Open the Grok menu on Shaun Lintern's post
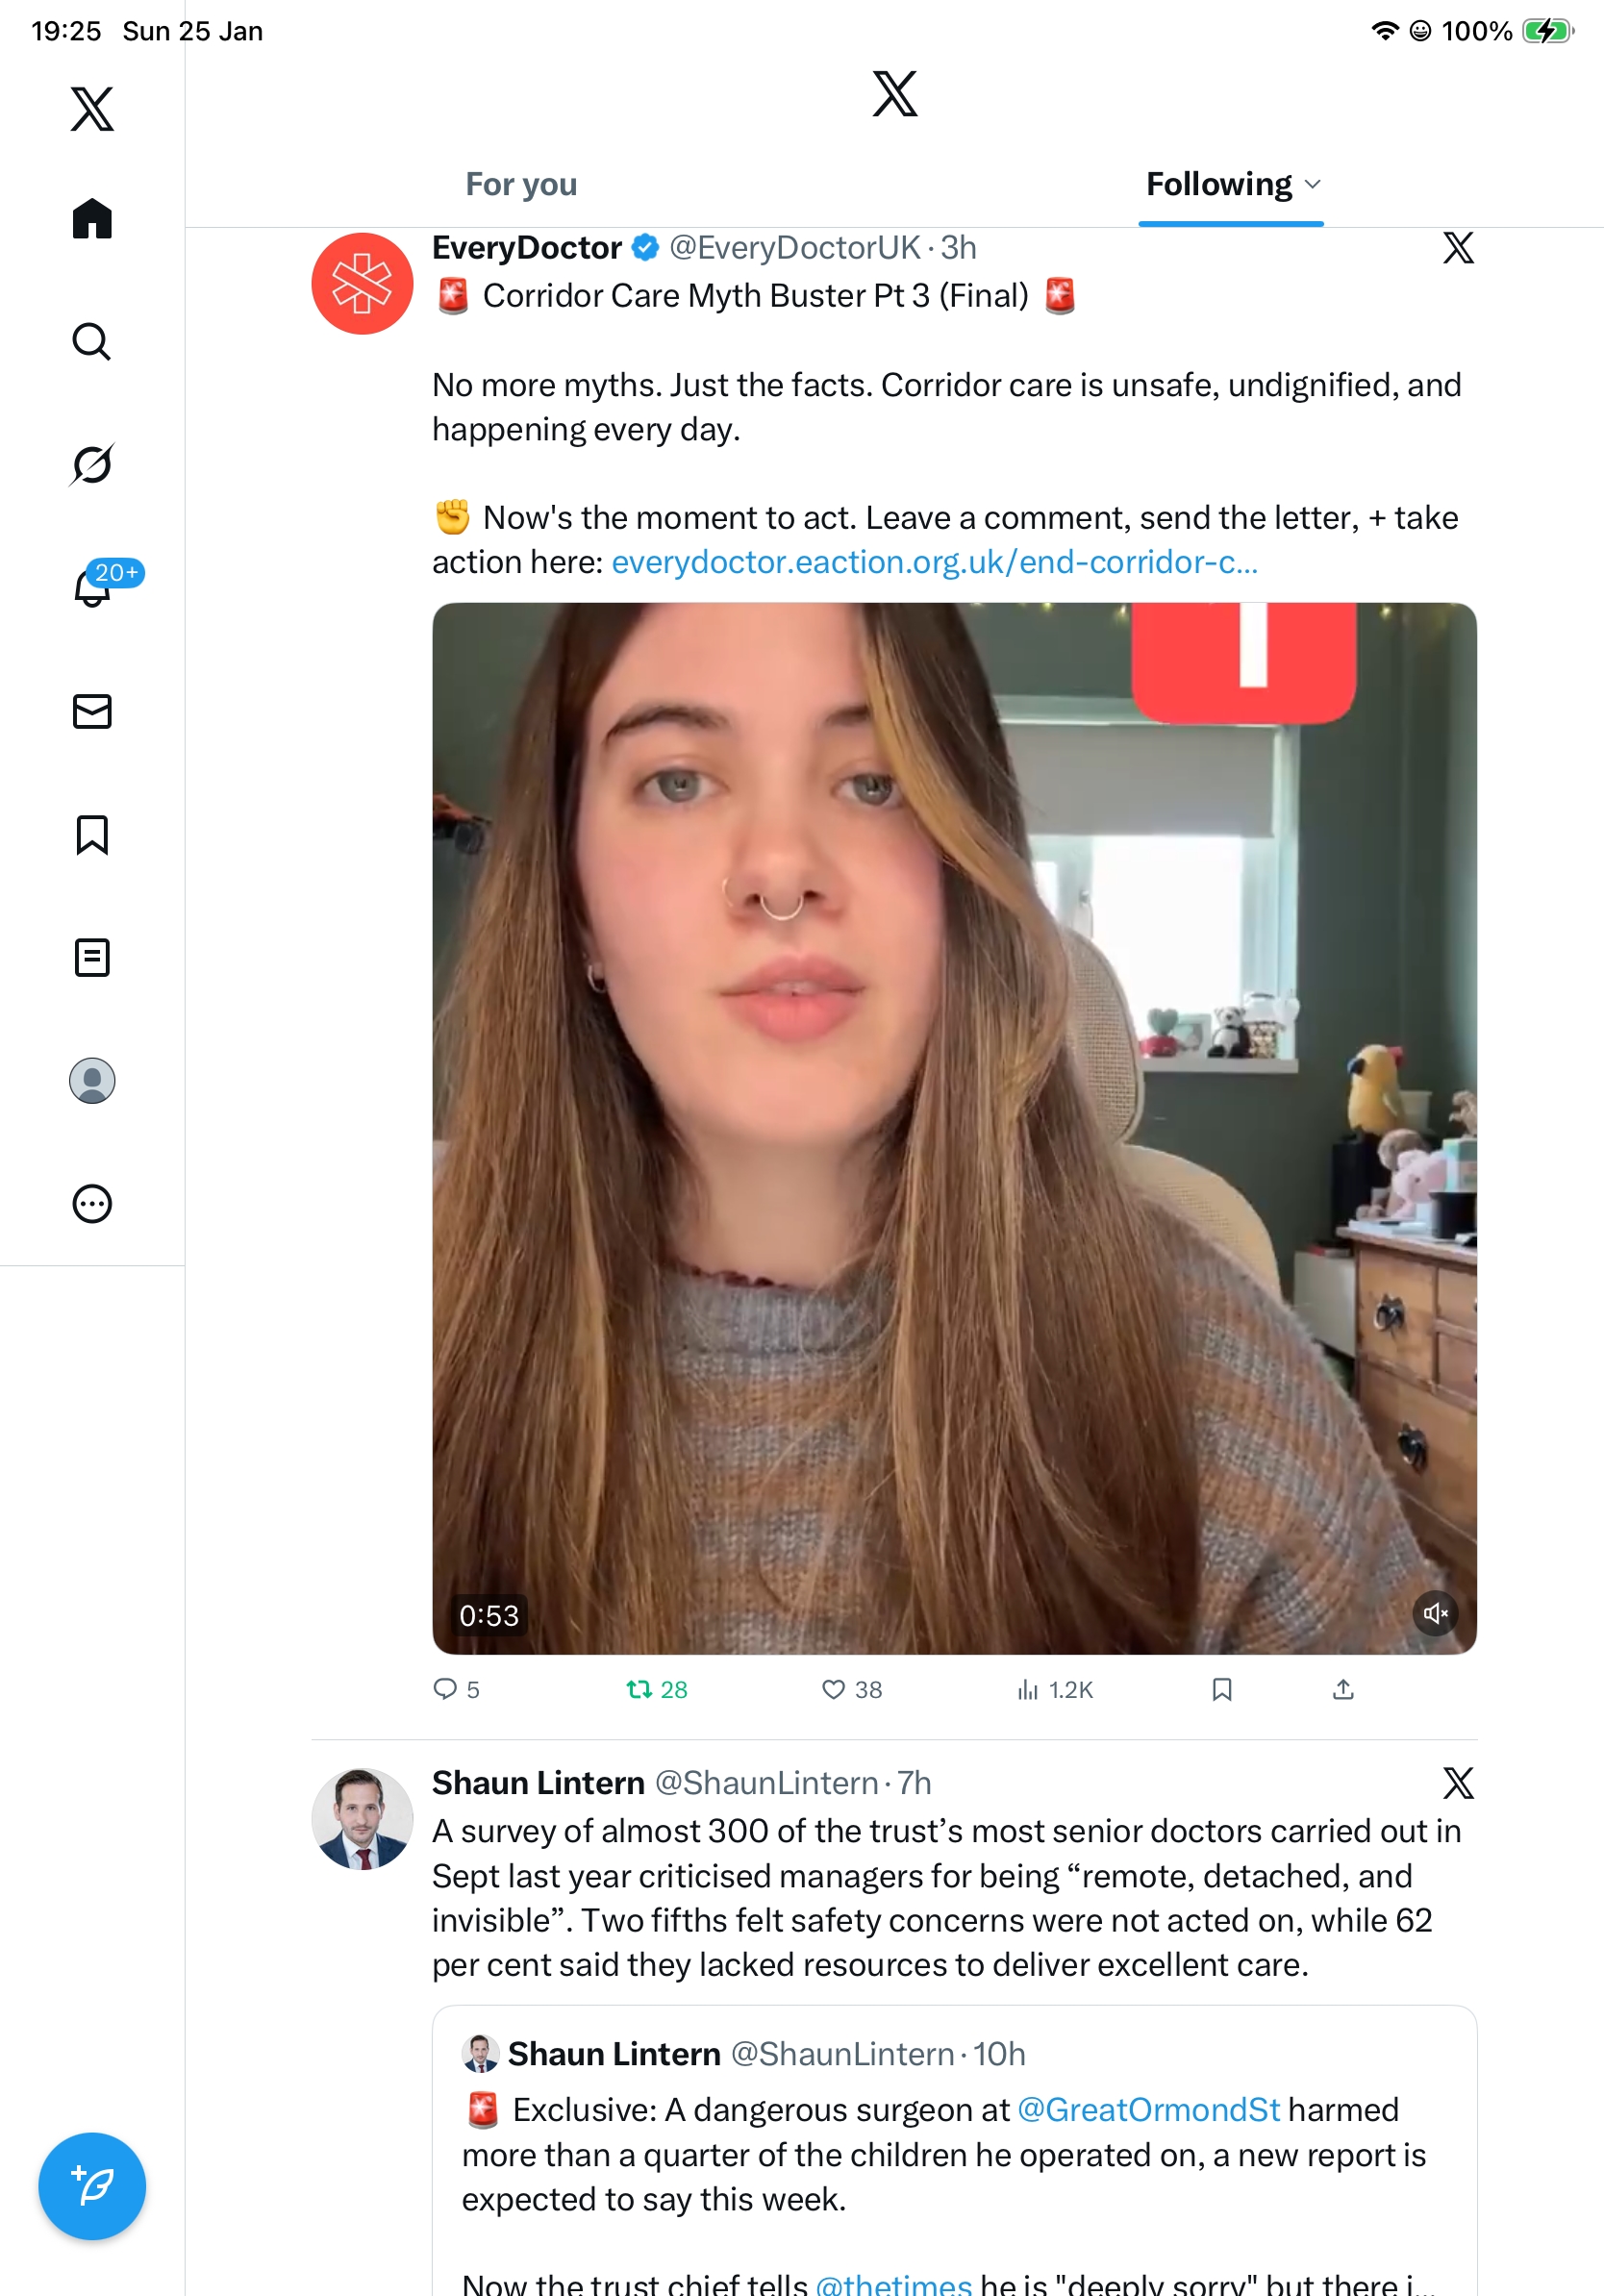Screen dimensions: 1604x2296 click(x=1458, y=1783)
